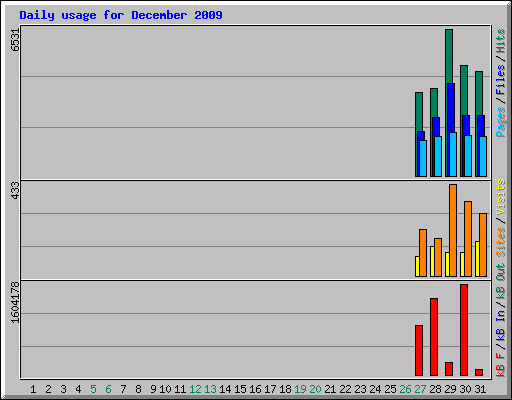
Task: Click day label 27 on the x-axis
Action: (x=420, y=389)
